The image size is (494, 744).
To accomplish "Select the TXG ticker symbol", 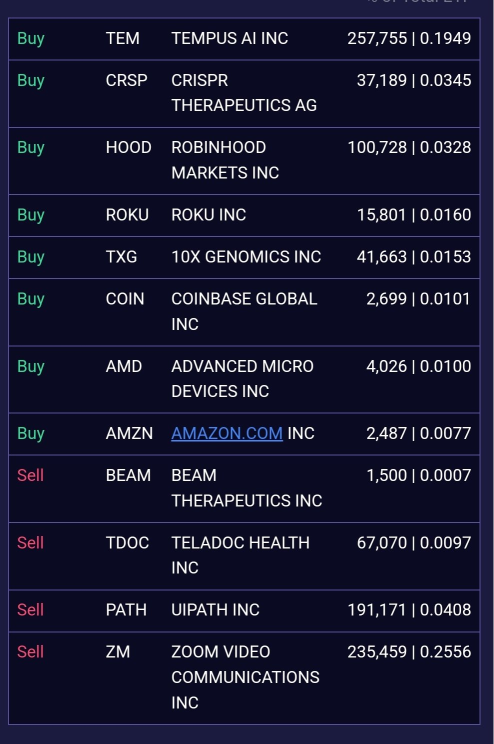I will pyautogui.click(x=121, y=257).
